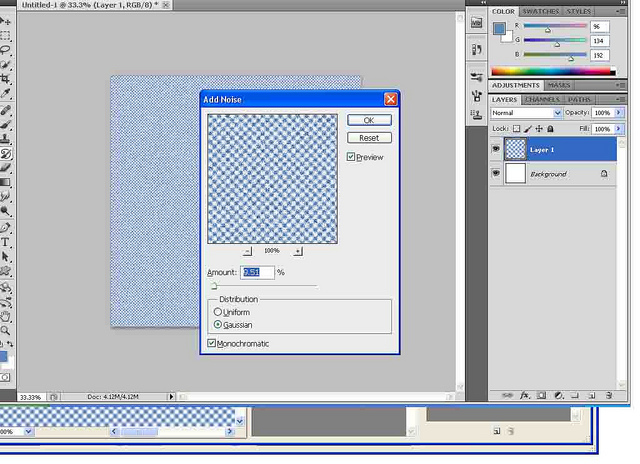Select the Crop tool
This screenshot has height=464, width=640.
[x=6, y=78]
